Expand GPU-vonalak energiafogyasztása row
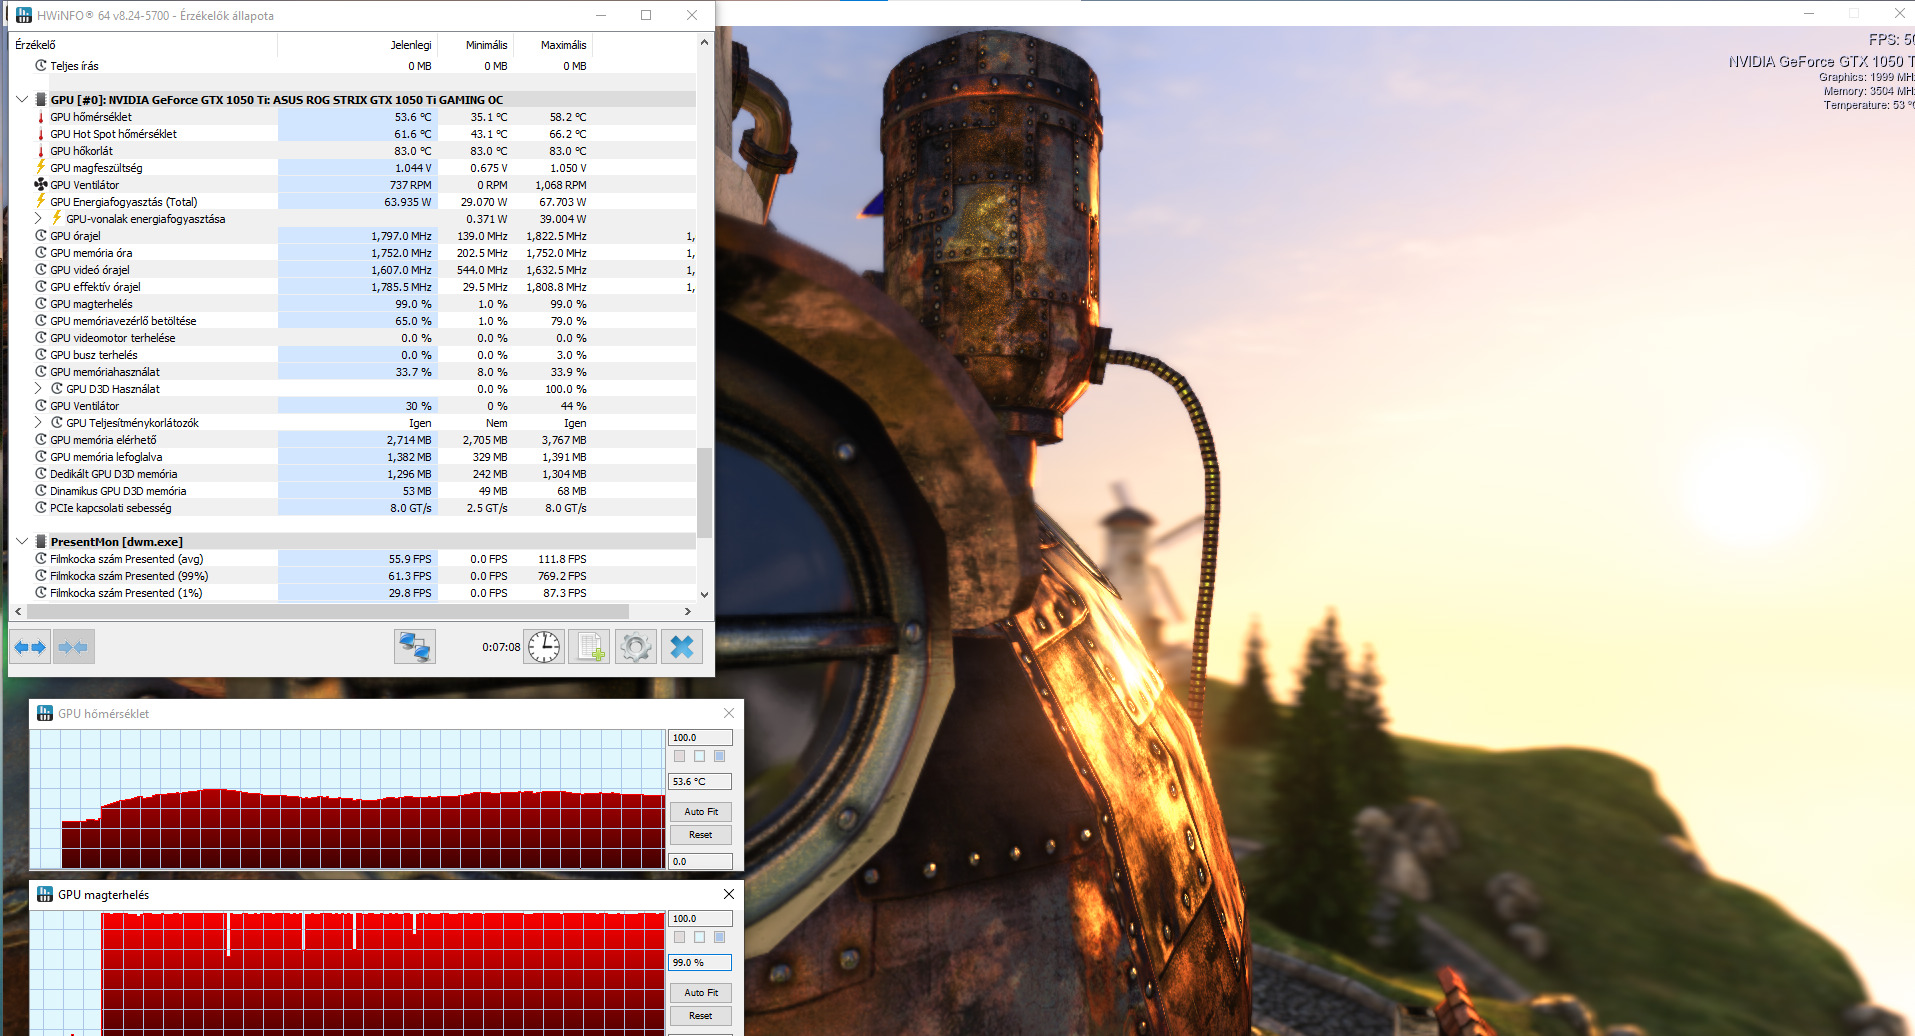The height and width of the screenshot is (1036, 1915). [x=39, y=219]
